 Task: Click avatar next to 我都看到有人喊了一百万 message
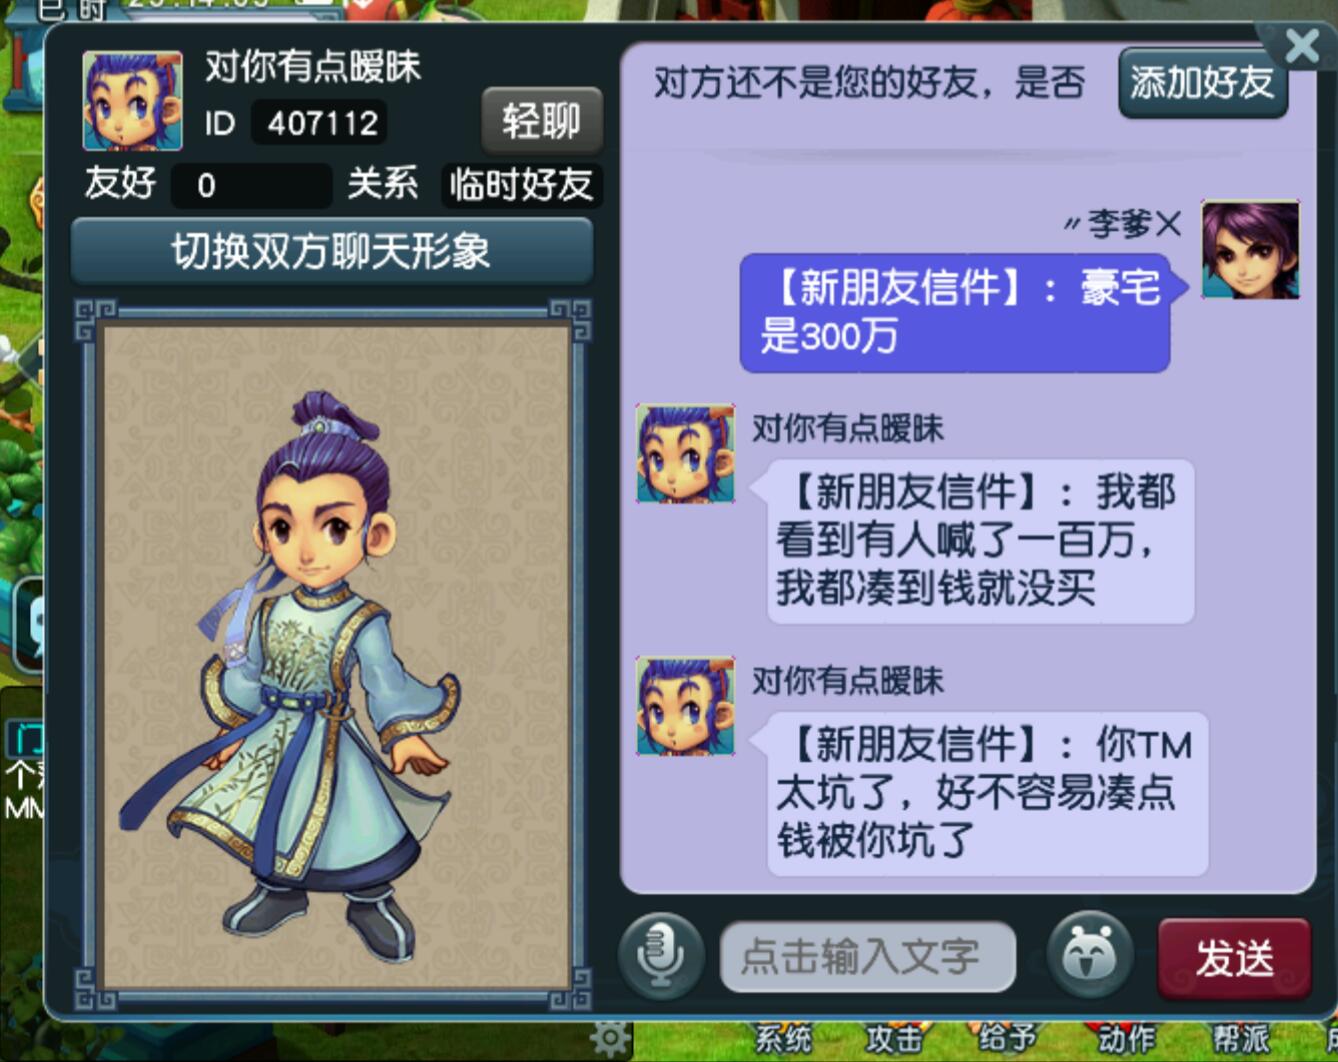pyautogui.click(x=685, y=453)
